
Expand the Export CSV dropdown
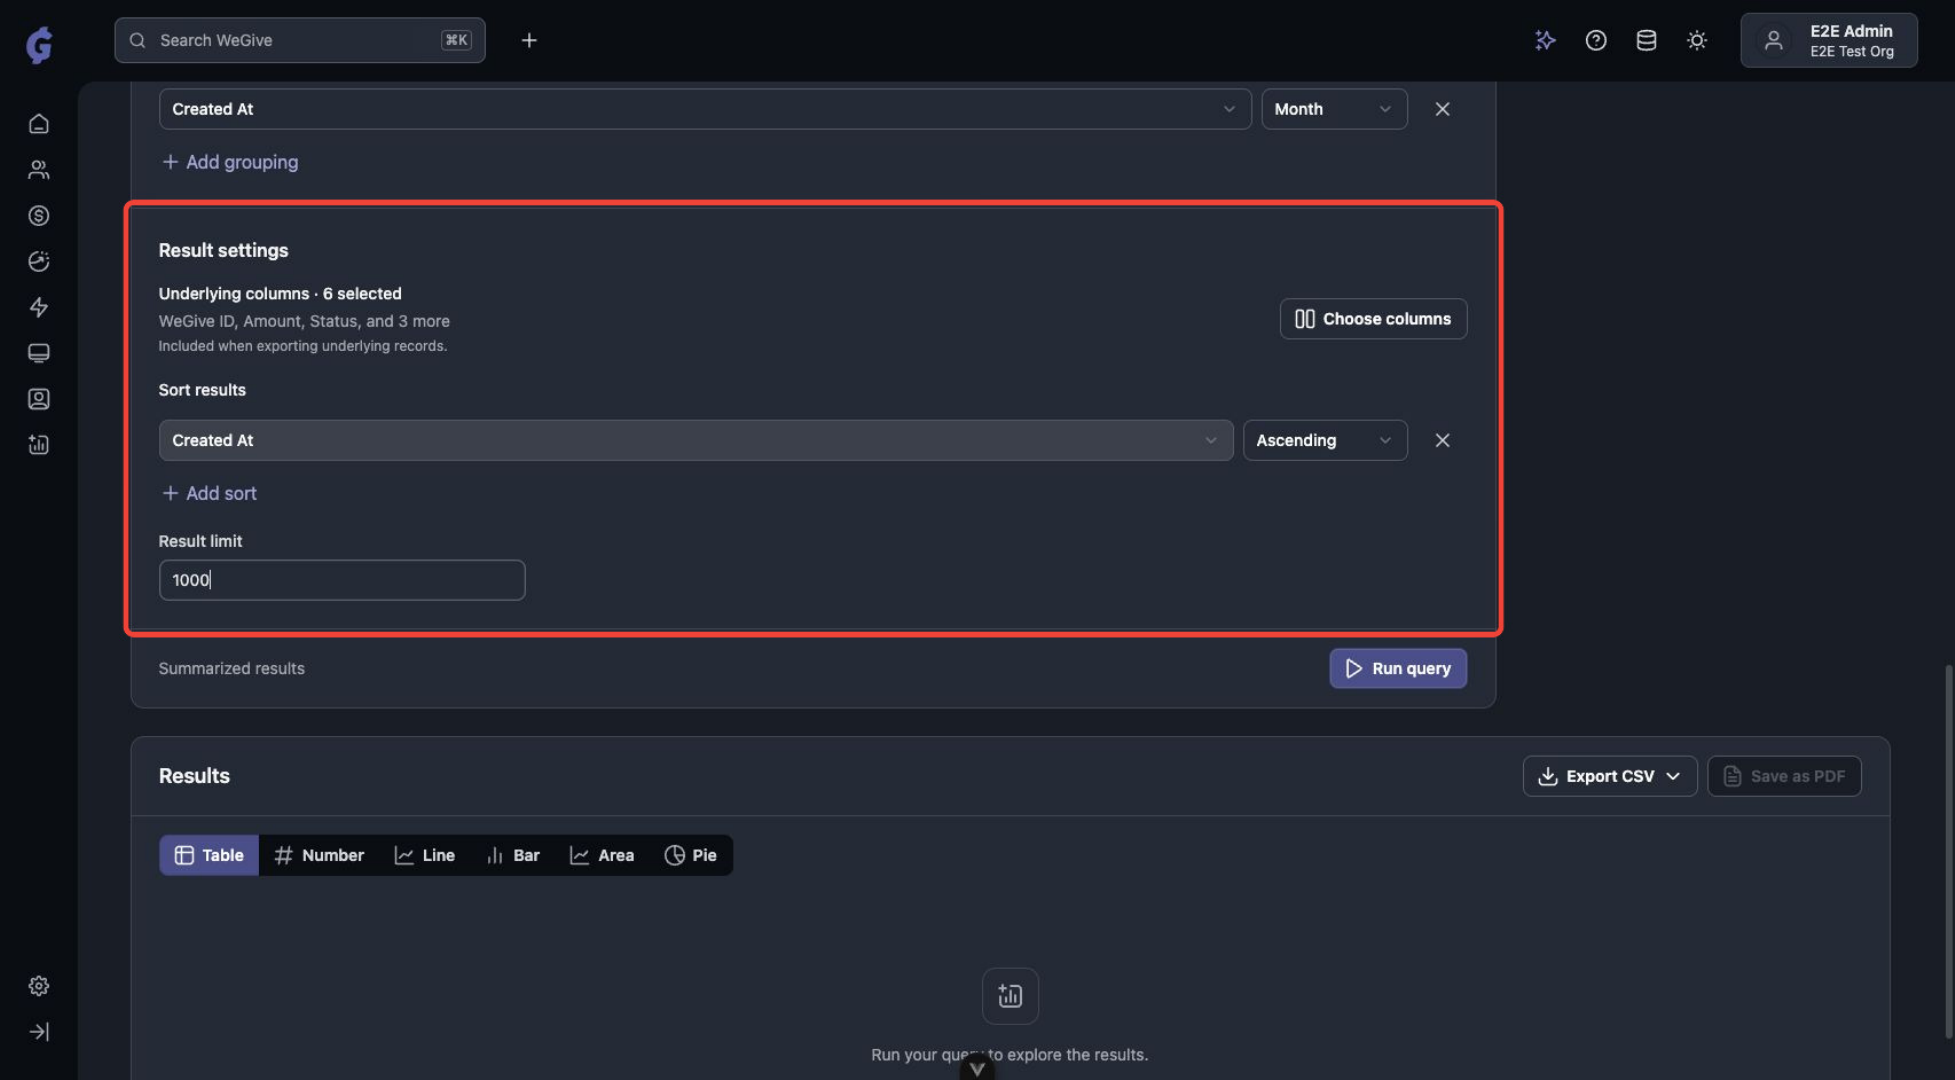click(x=1610, y=776)
